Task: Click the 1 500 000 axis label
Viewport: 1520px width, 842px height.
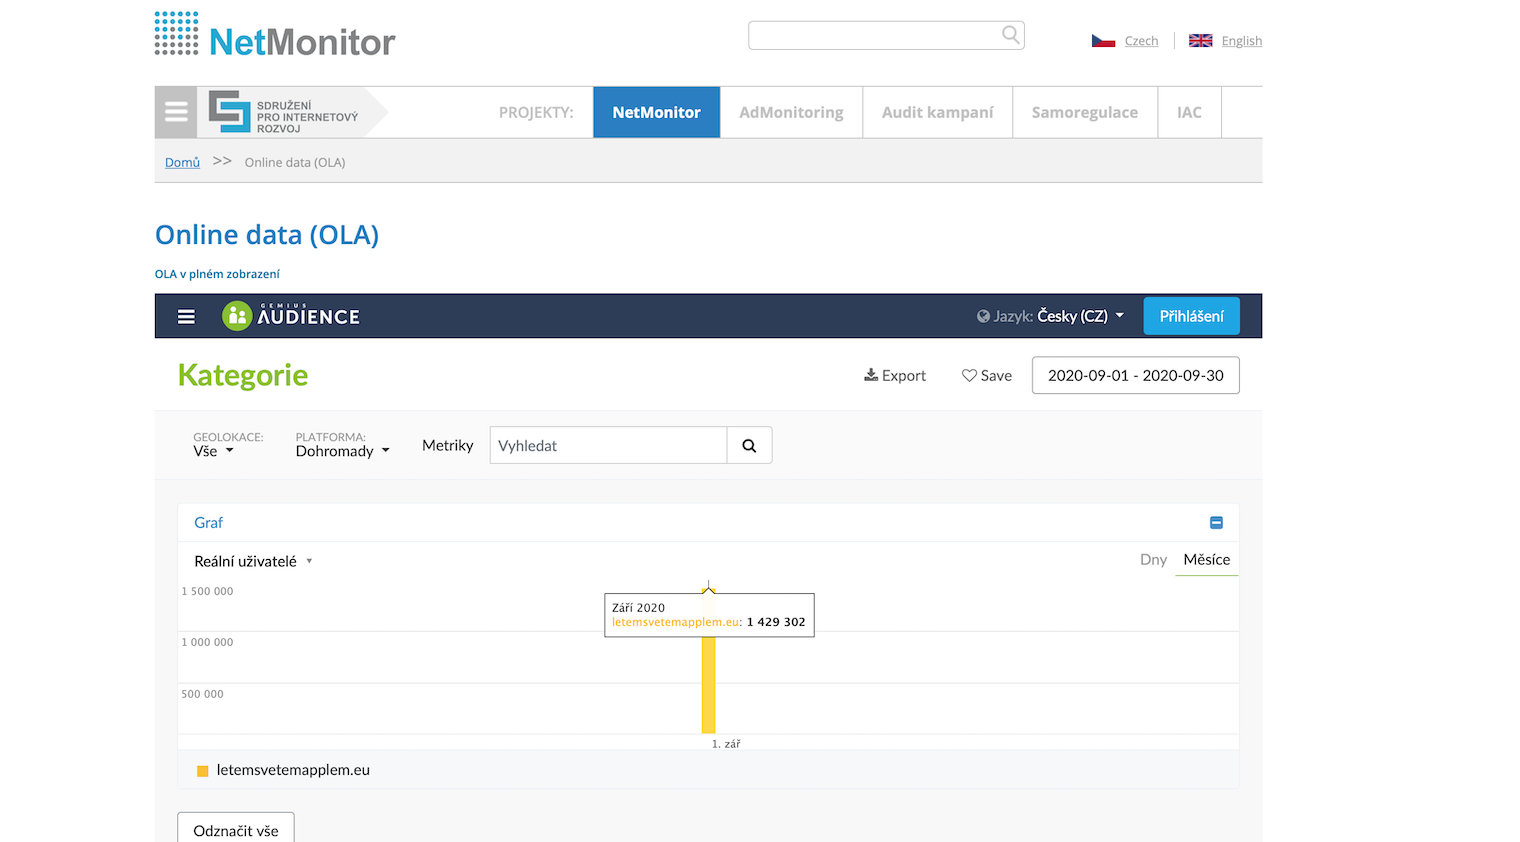Action: (x=207, y=592)
